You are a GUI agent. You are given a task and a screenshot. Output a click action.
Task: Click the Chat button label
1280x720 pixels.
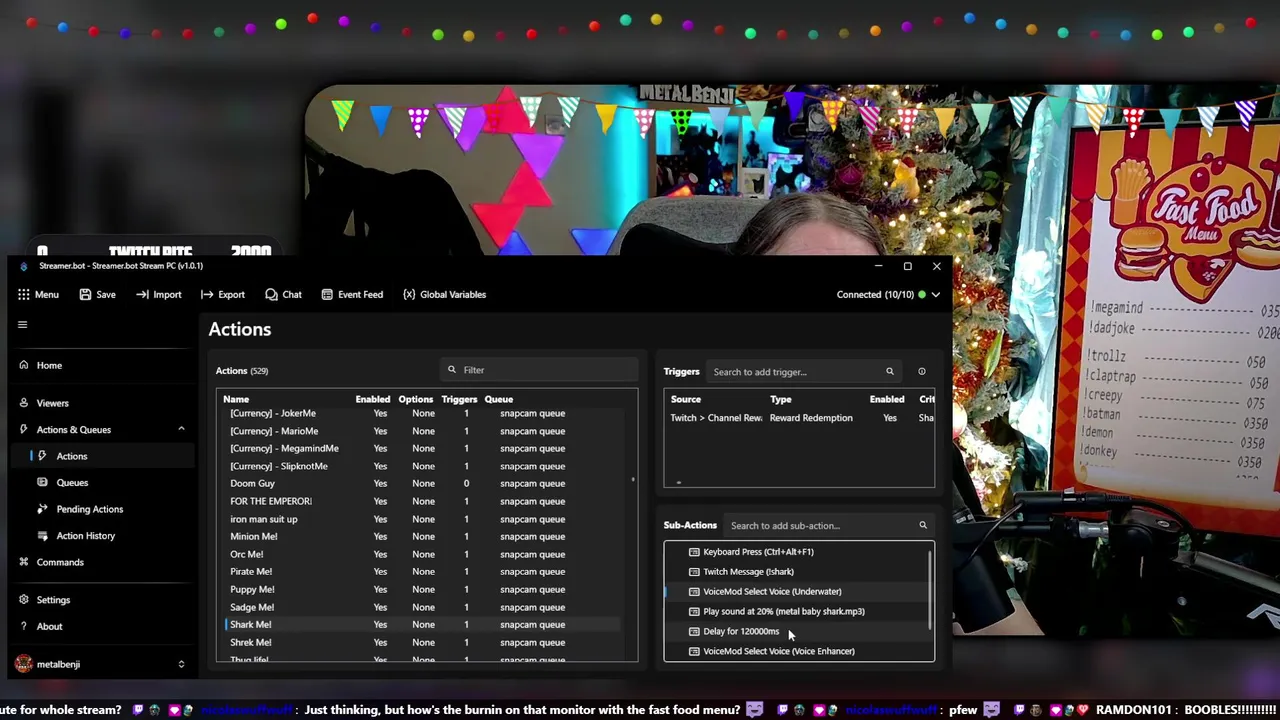click(292, 294)
